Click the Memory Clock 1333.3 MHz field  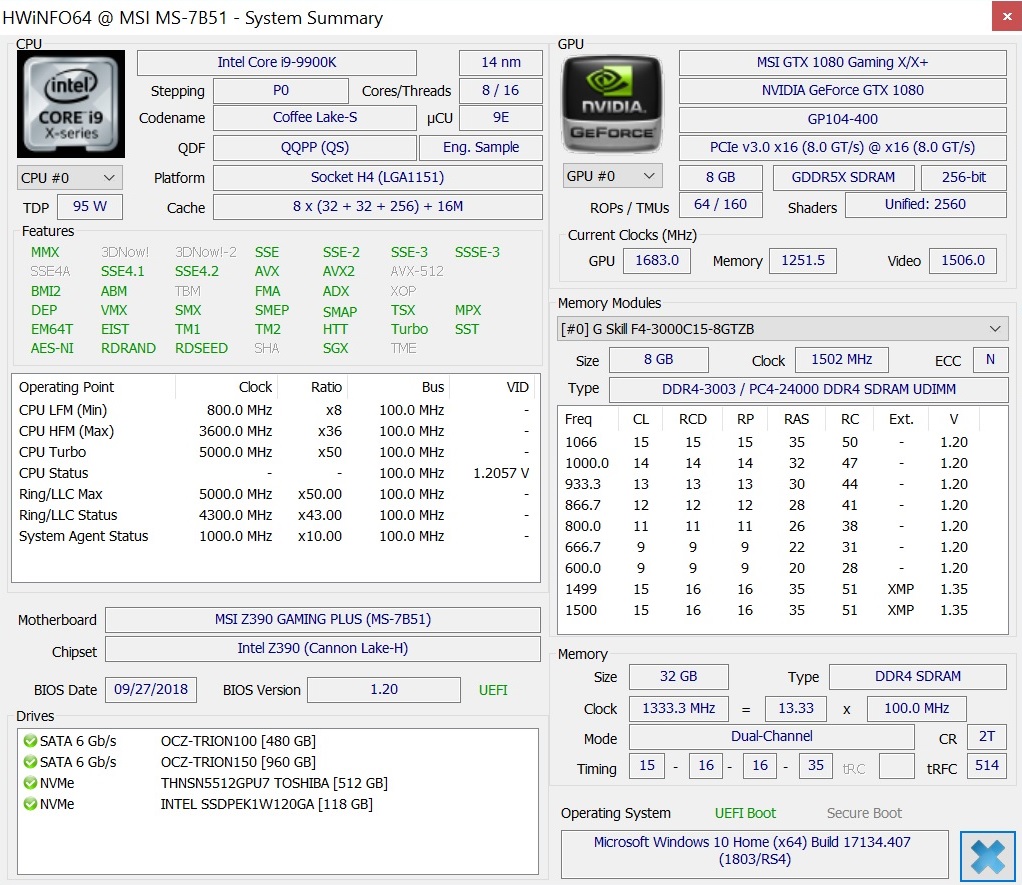[679, 709]
